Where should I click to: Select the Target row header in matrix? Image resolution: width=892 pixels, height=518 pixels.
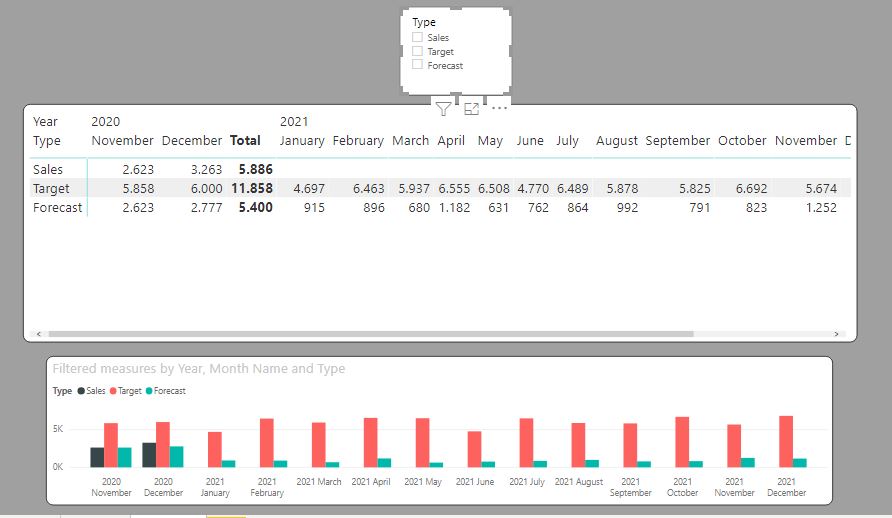pyautogui.click(x=51, y=189)
